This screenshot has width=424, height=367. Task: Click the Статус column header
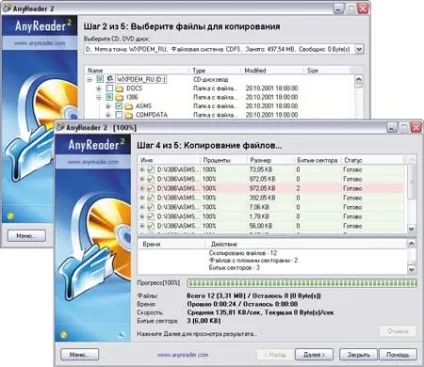pos(373,160)
